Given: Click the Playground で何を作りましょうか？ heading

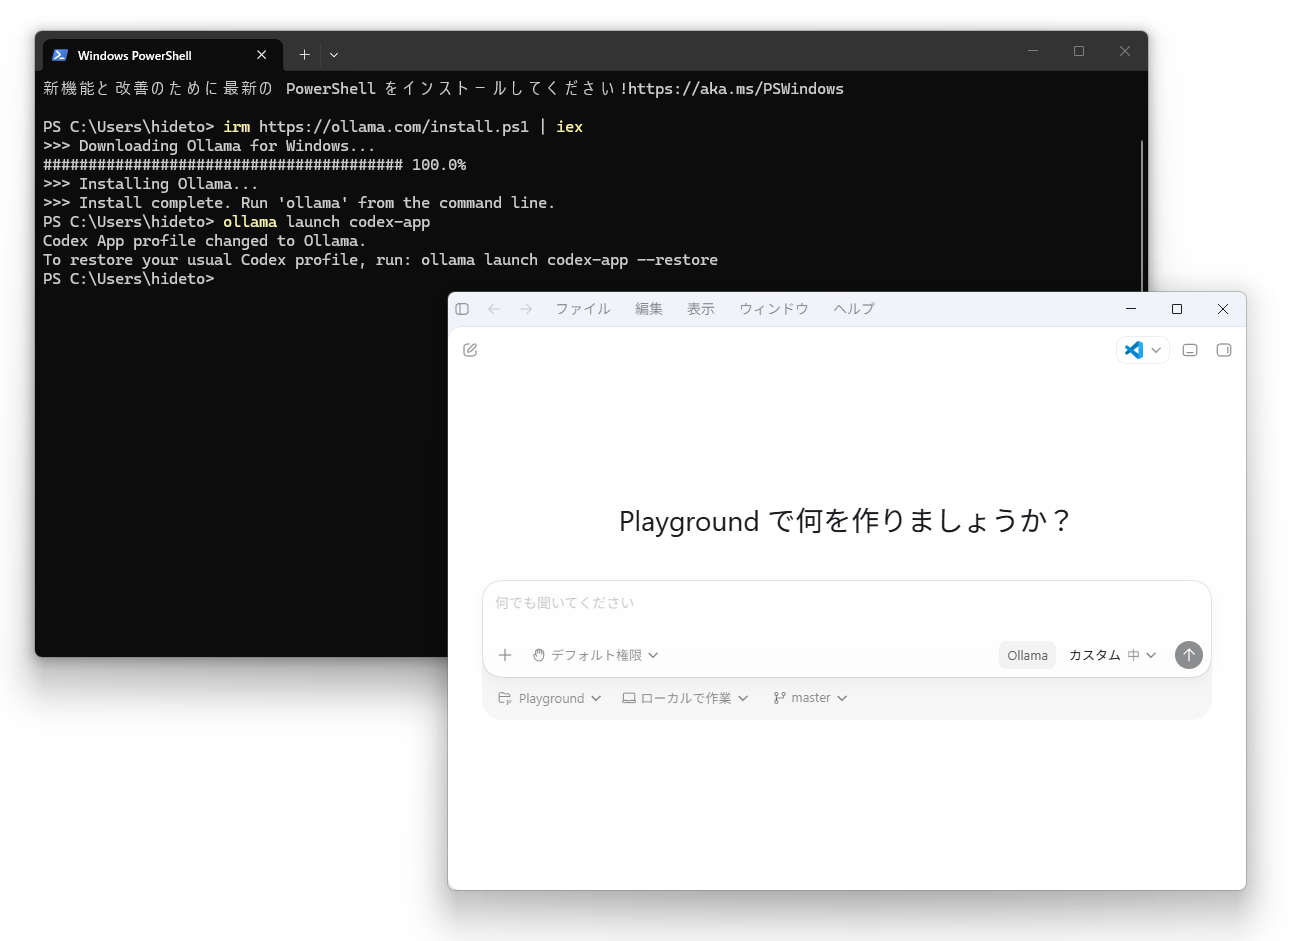Looking at the screenshot, I should point(846,521).
